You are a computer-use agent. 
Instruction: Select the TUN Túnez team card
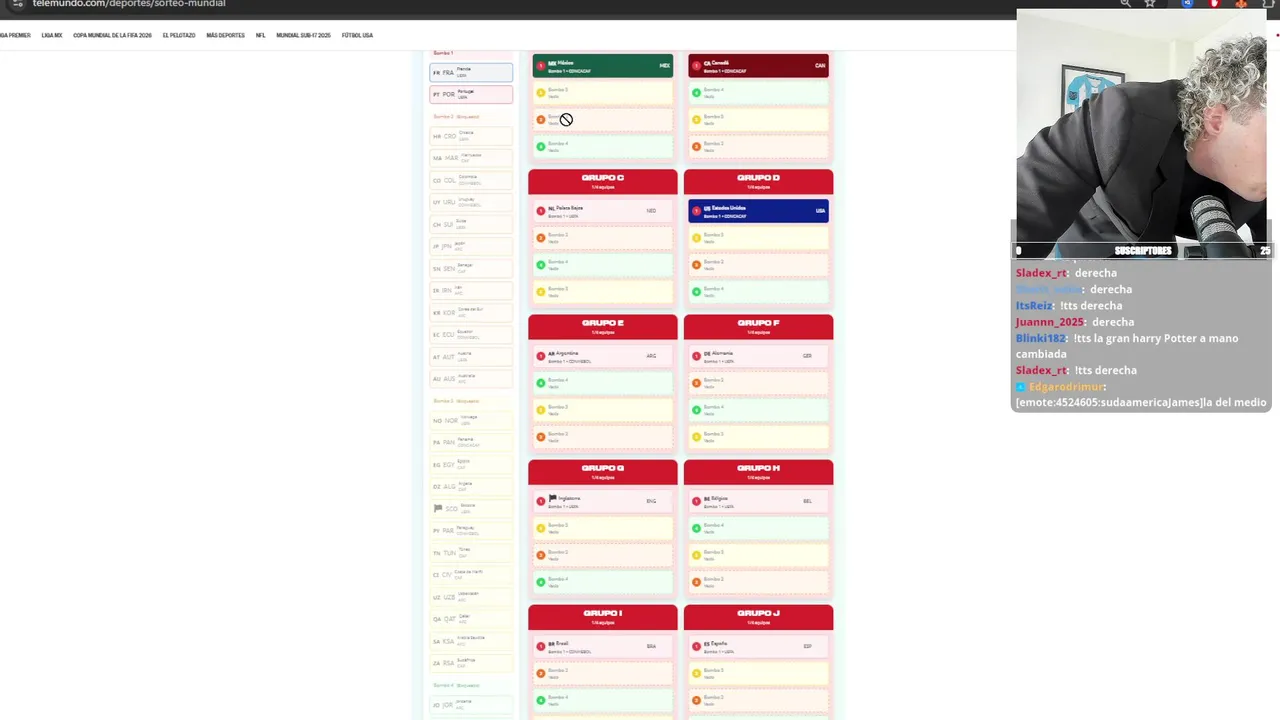(x=471, y=552)
